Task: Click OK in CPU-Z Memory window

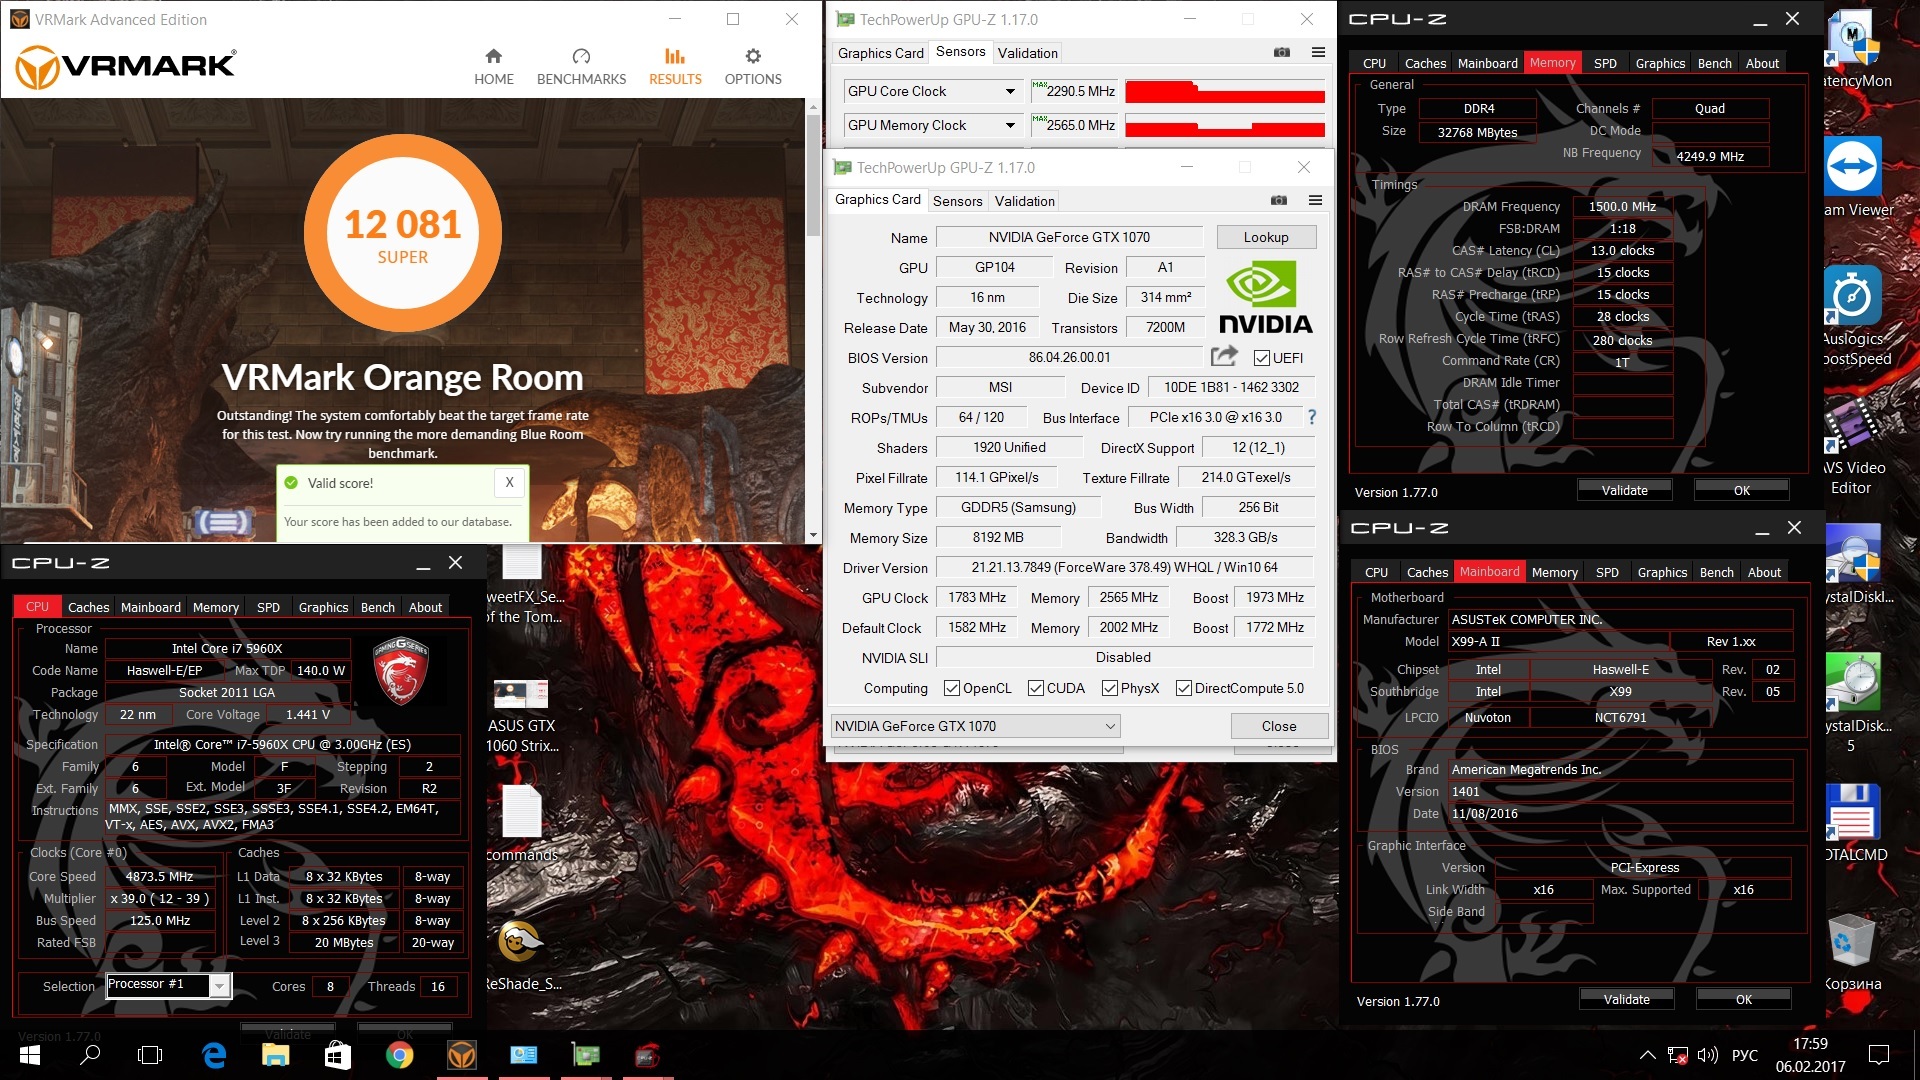Action: pos(1741,490)
